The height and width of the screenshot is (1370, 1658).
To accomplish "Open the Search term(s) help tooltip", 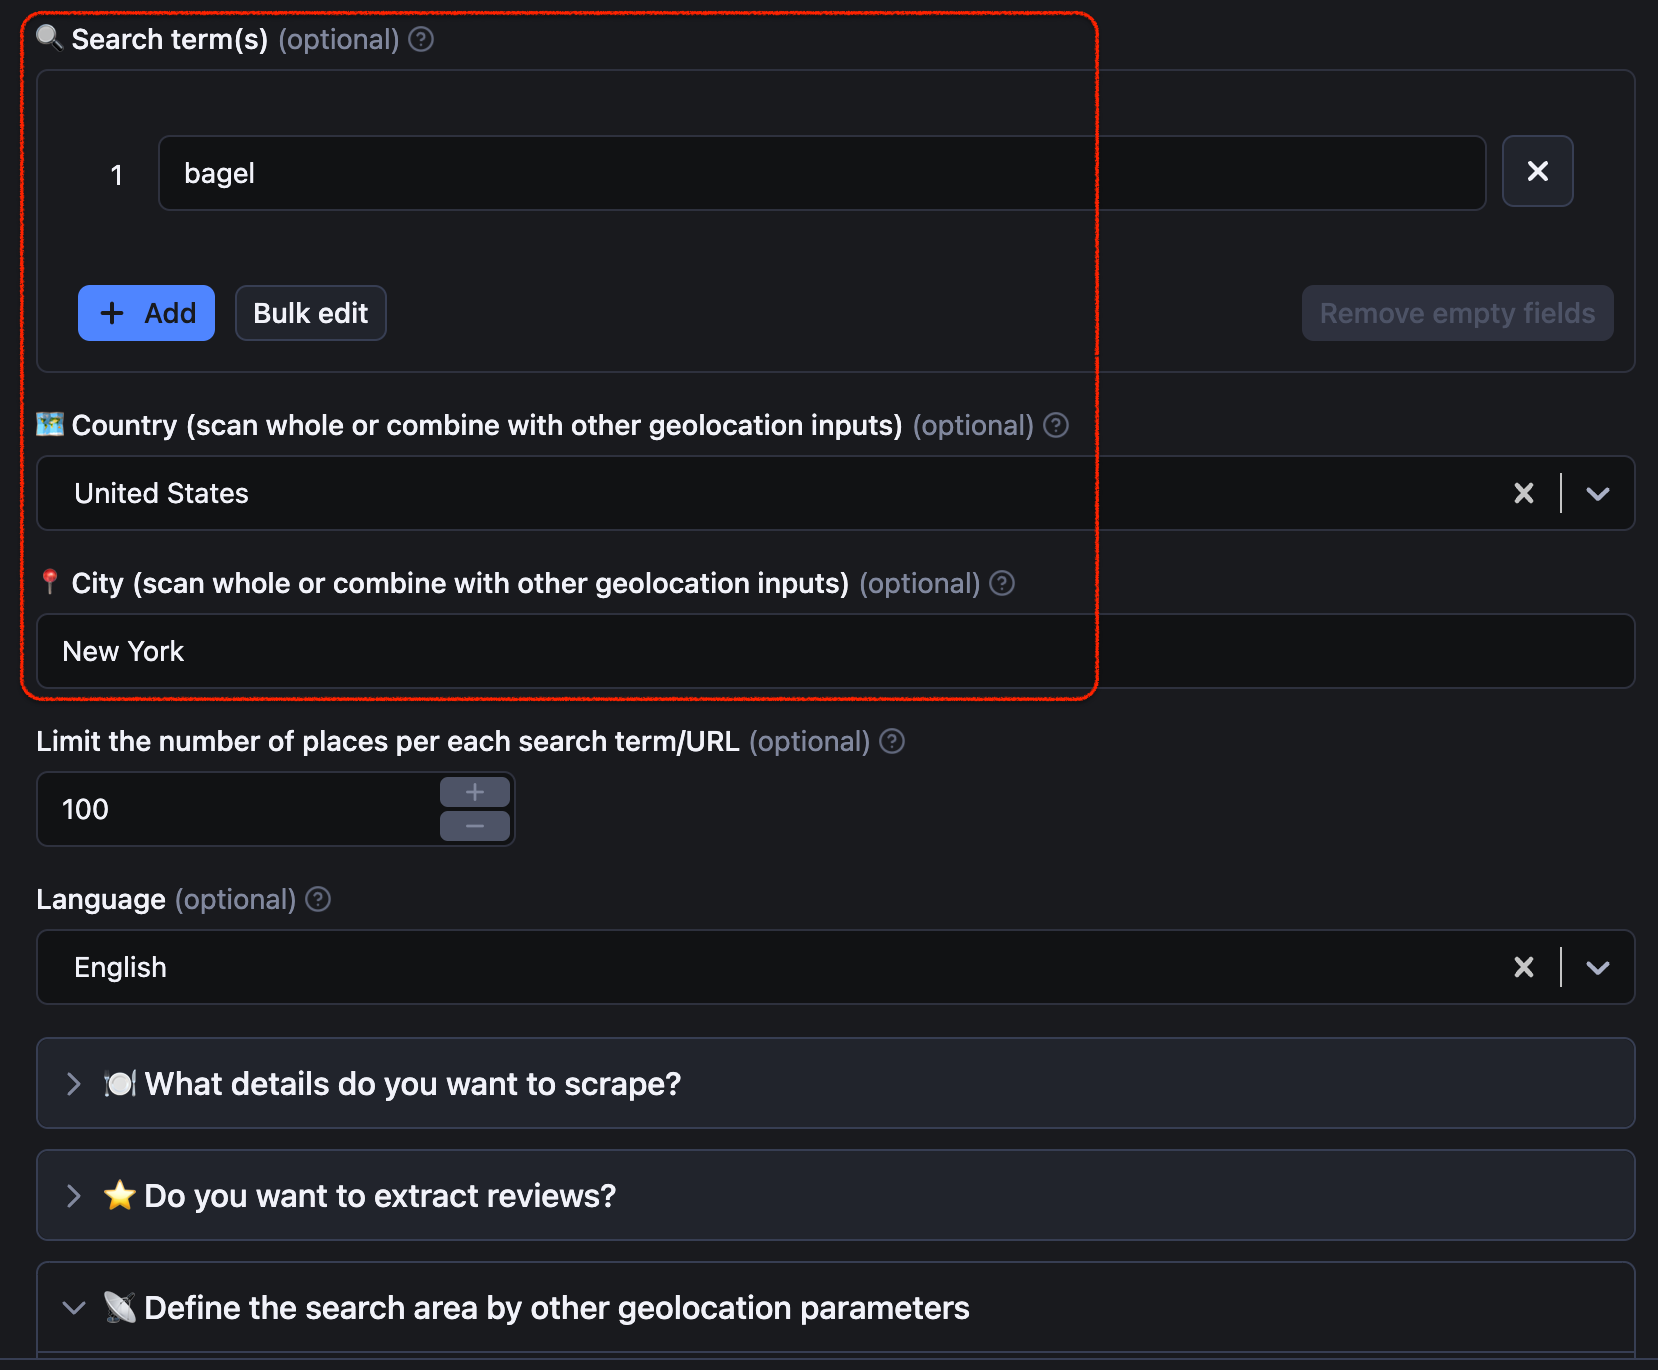I will click(x=421, y=39).
